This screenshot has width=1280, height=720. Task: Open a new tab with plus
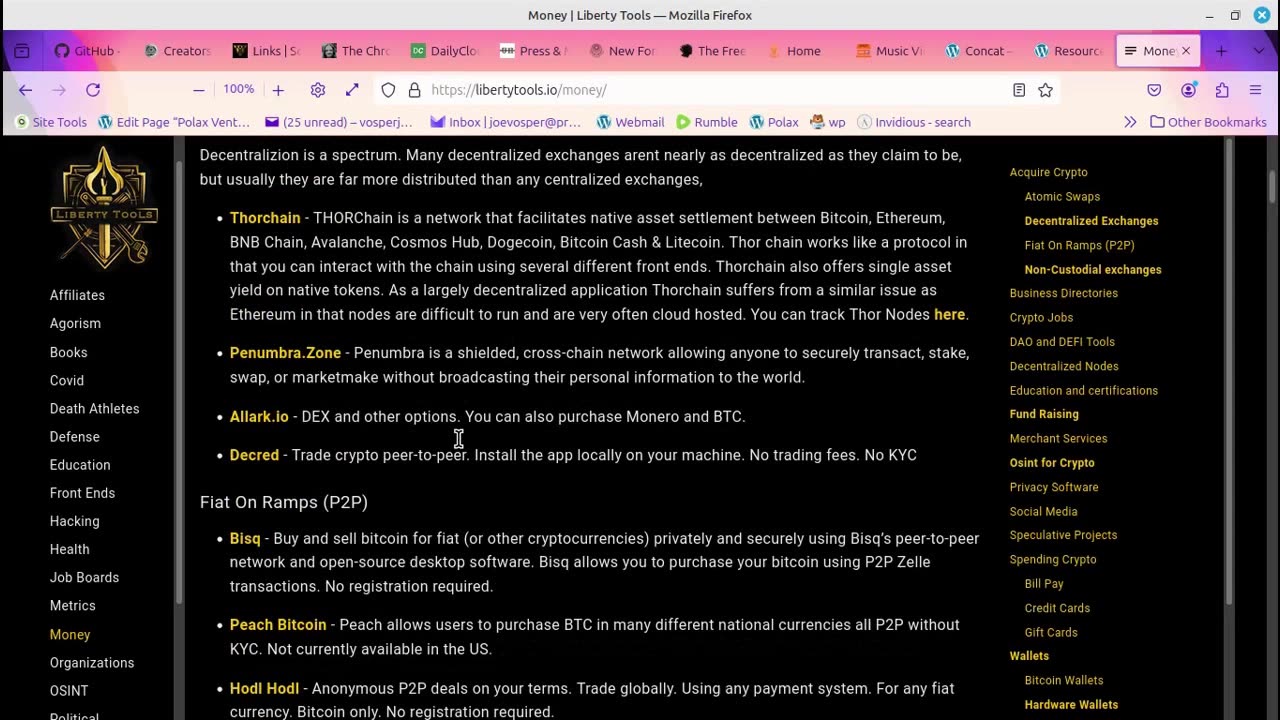(1221, 51)
